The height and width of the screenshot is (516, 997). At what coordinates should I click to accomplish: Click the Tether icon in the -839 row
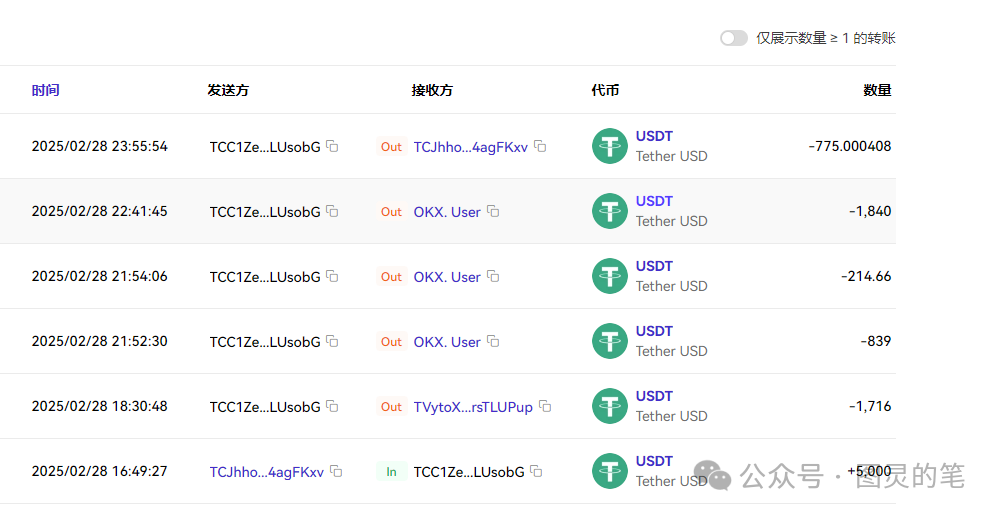click(x=610, y=341)
